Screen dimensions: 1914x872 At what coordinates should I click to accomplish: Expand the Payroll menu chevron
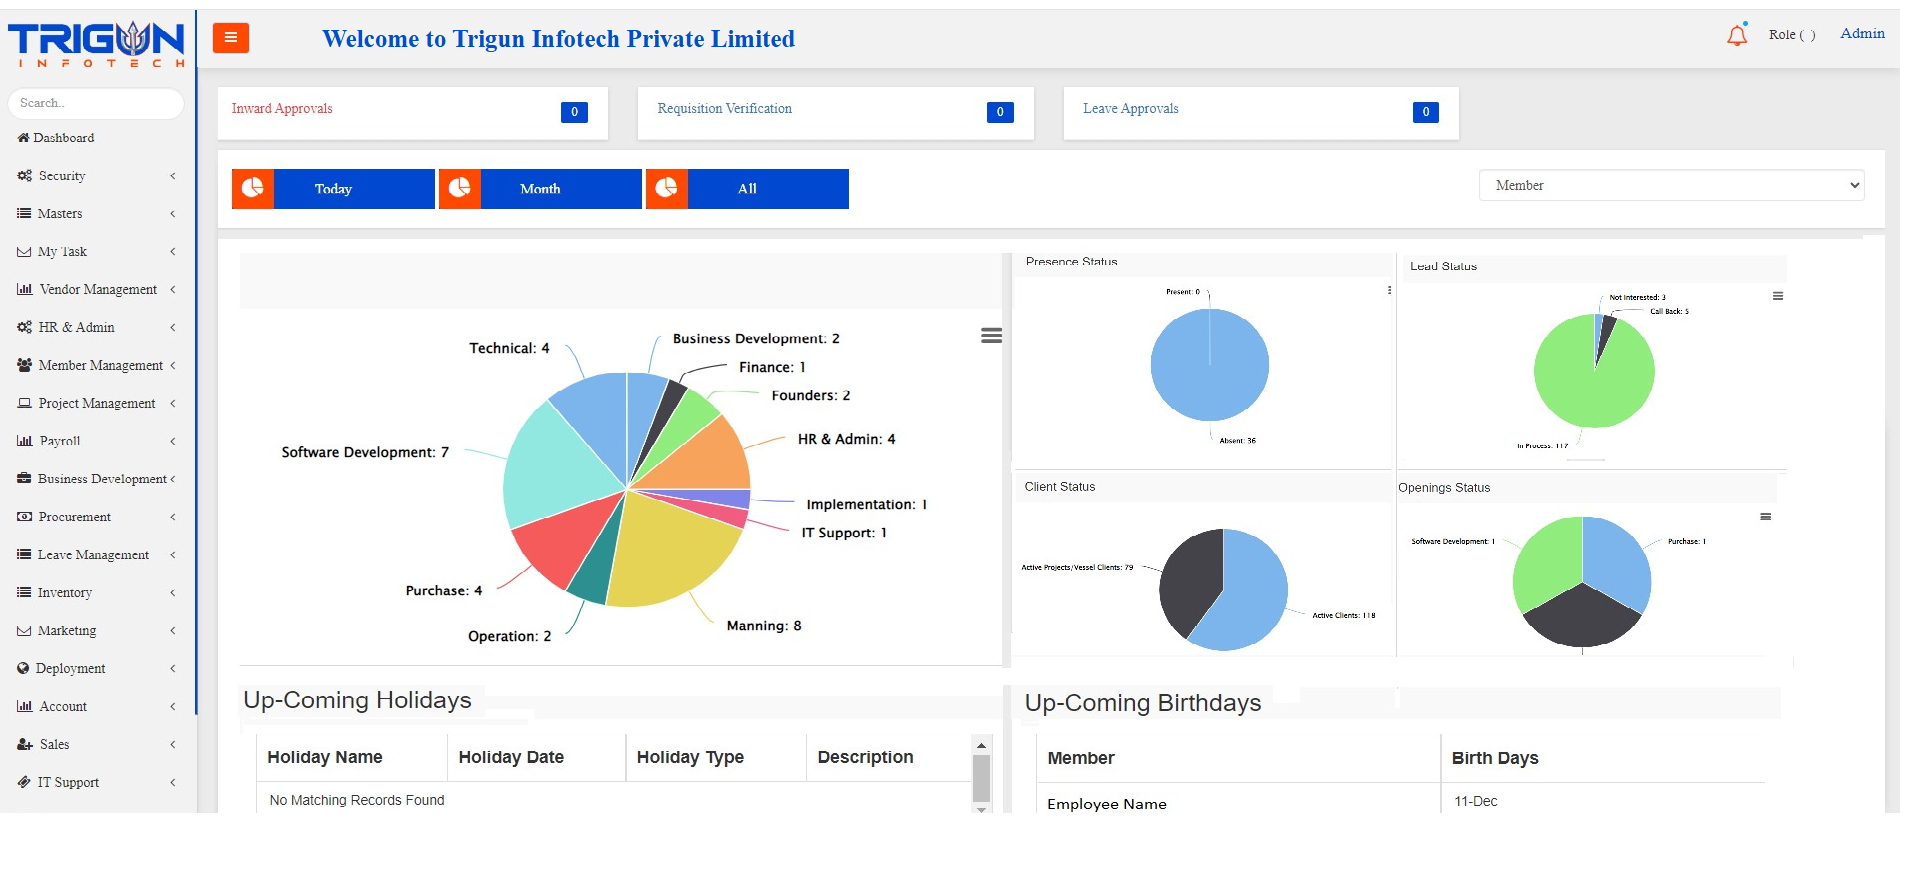pyautogui.click(x=173, y=441)
